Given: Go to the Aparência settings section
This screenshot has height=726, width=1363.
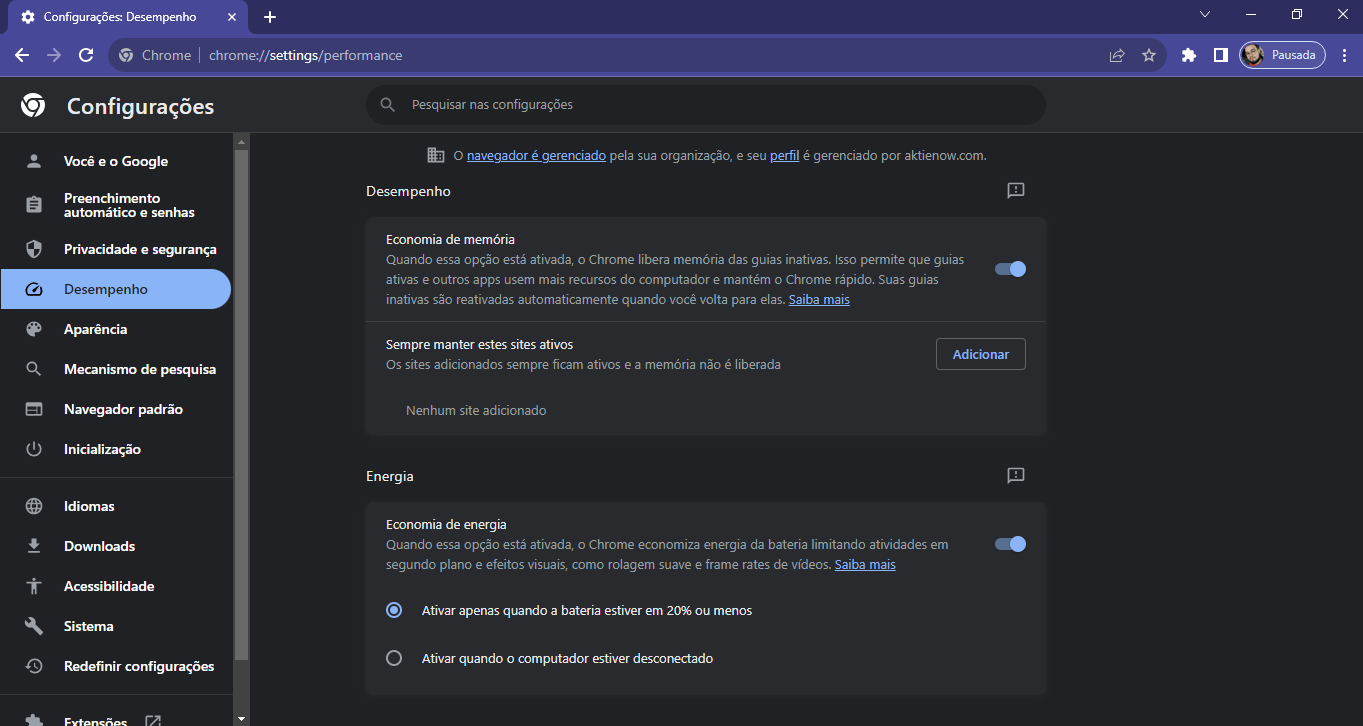Looking at the screenshot, I should [95, 329].
